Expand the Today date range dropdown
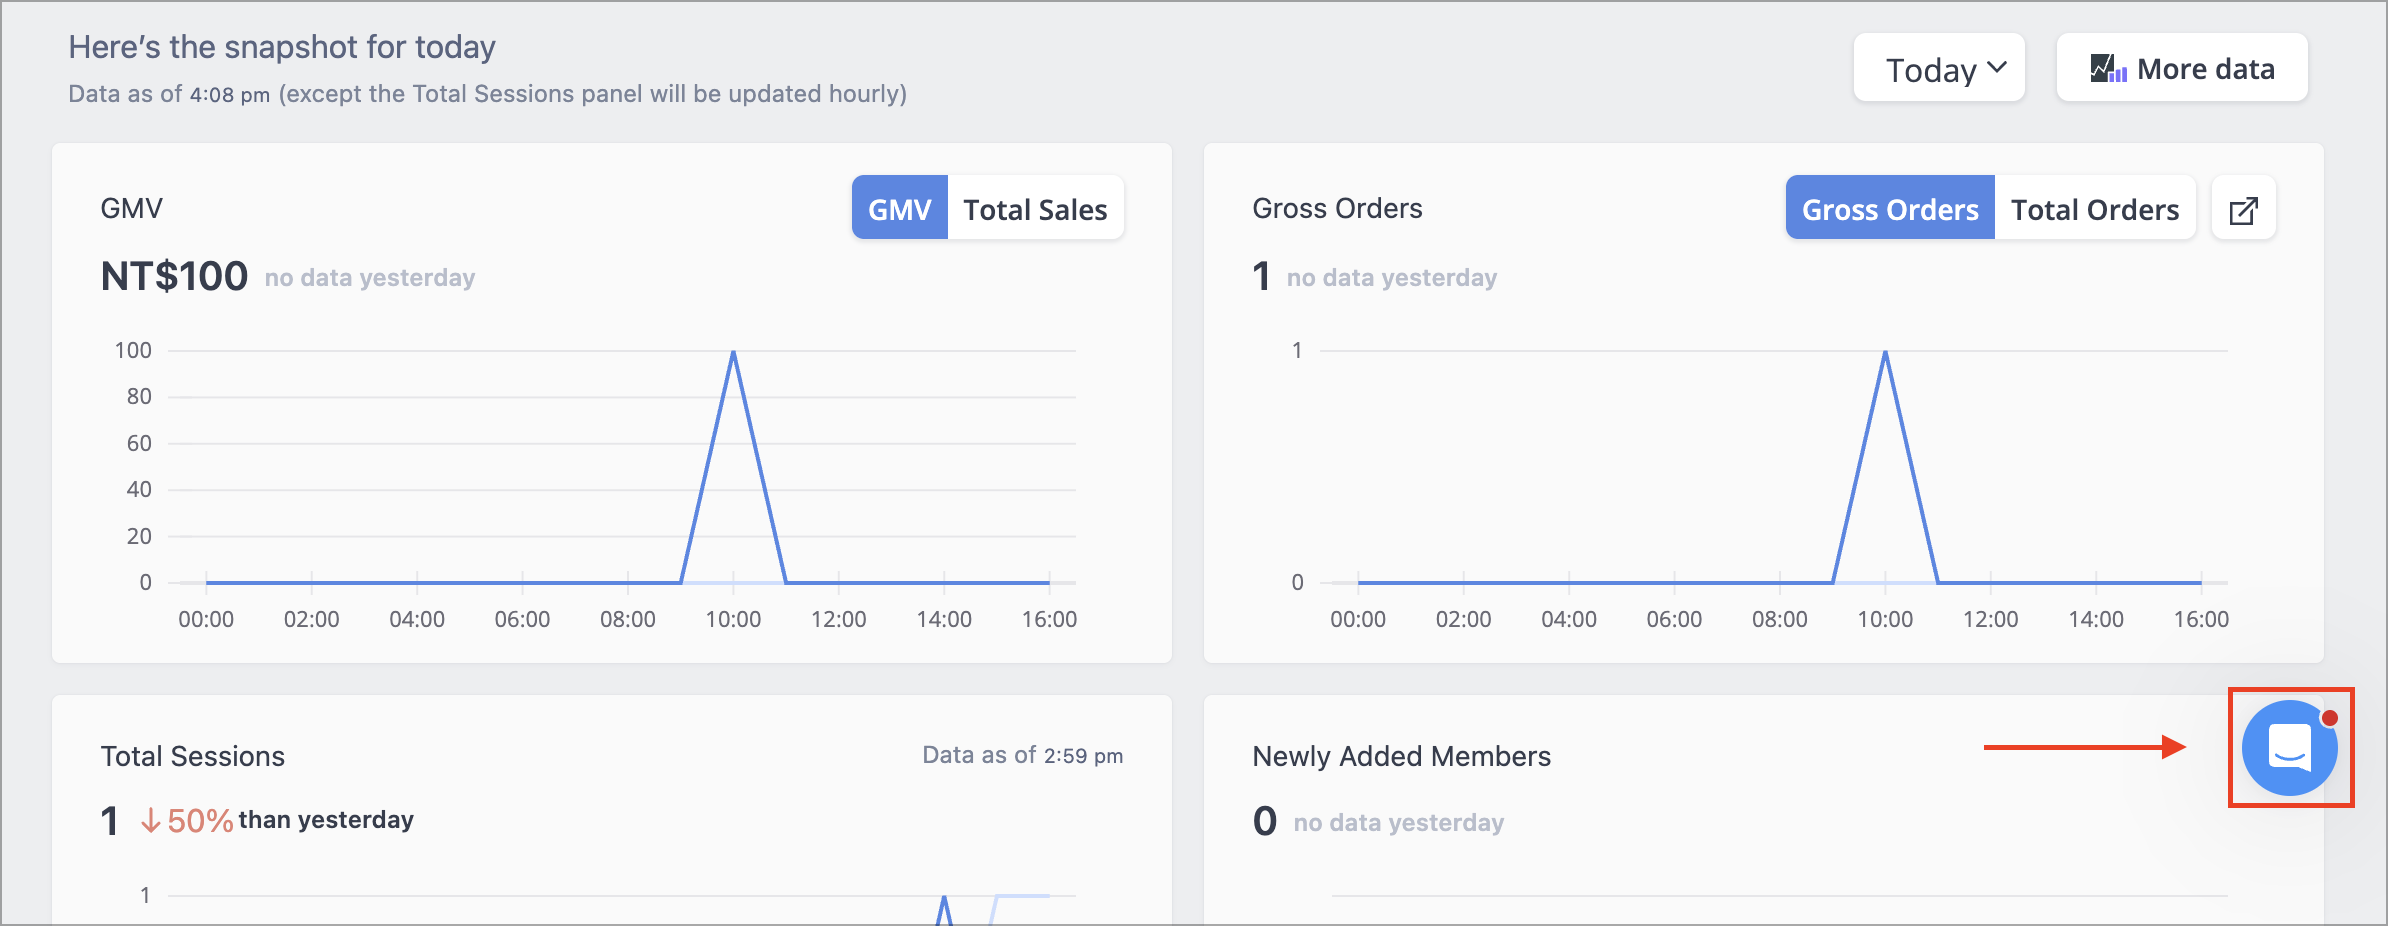Image resolution: width=2388 pixels, height=926 pixels. point(1939,68)
